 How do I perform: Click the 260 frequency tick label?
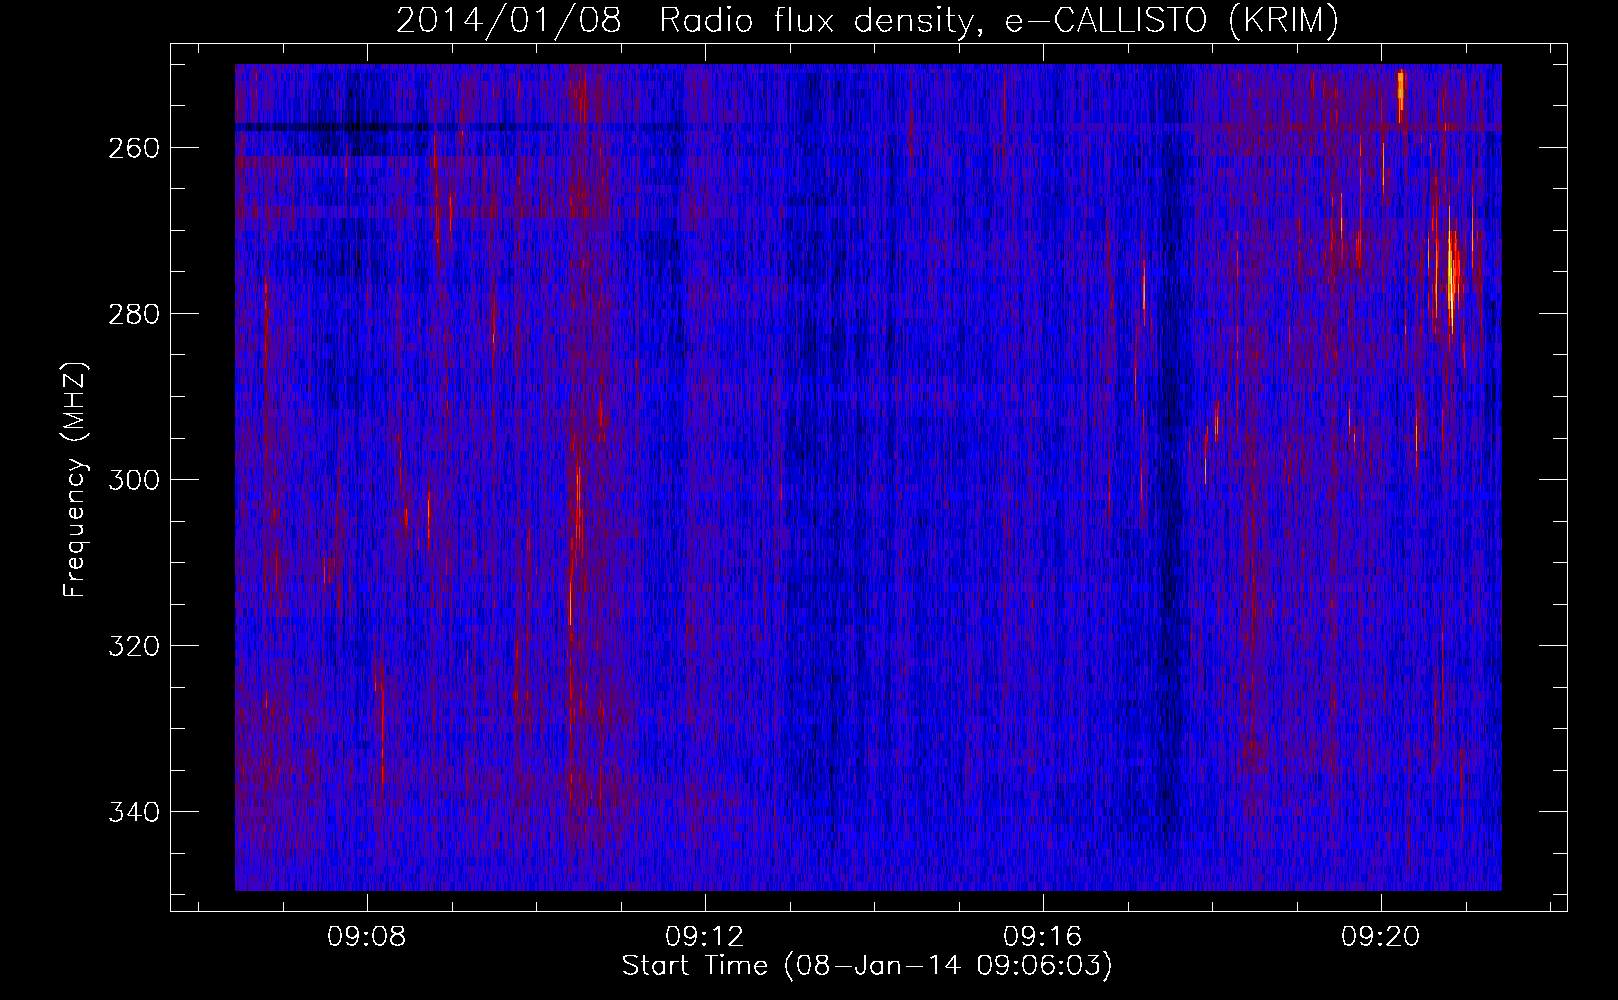point(132,147)
